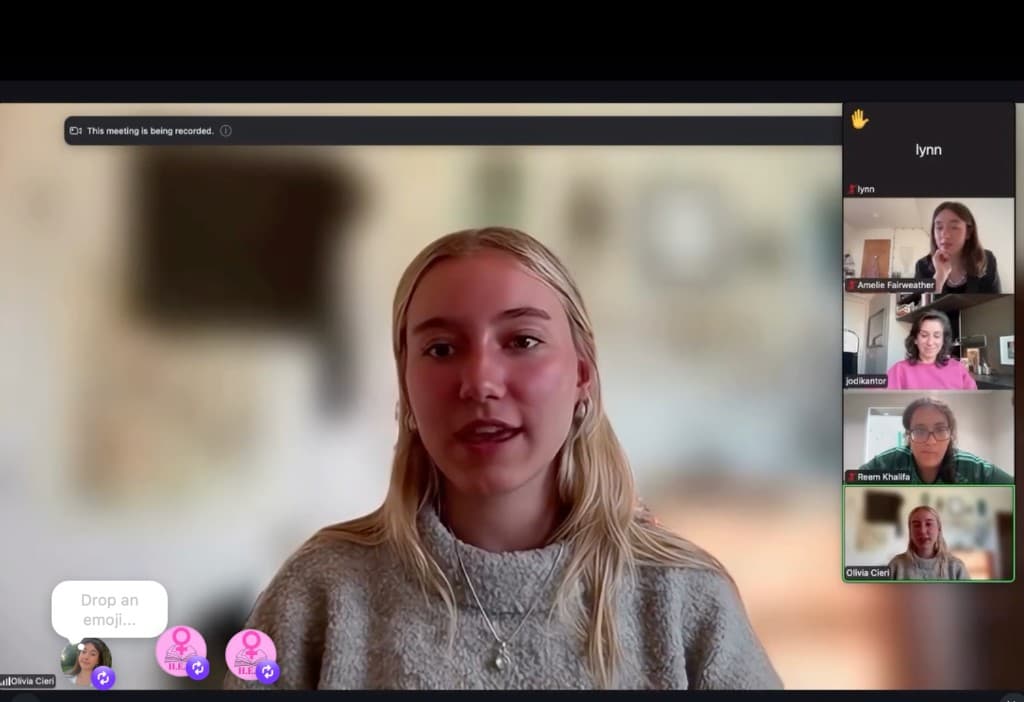This screenshot has height=702, width=1024.
Task: Select Reem Khalifa's video thumbnail
Action: [928, 438]
